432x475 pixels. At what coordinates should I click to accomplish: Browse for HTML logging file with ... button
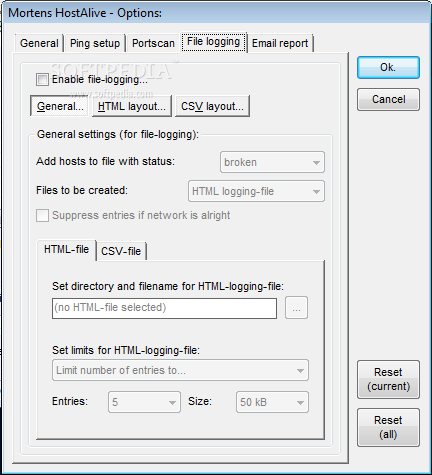pyautogui.click(x=296, y=308)
